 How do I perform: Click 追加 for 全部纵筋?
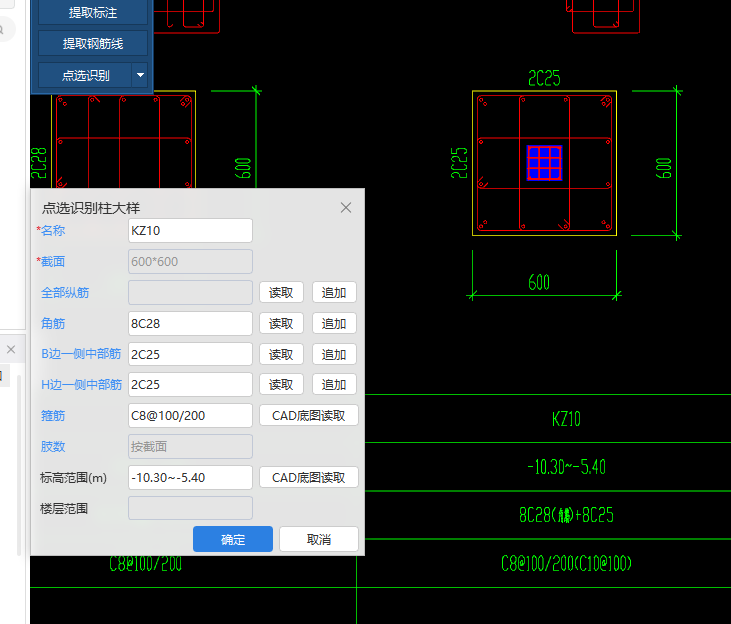334,292
